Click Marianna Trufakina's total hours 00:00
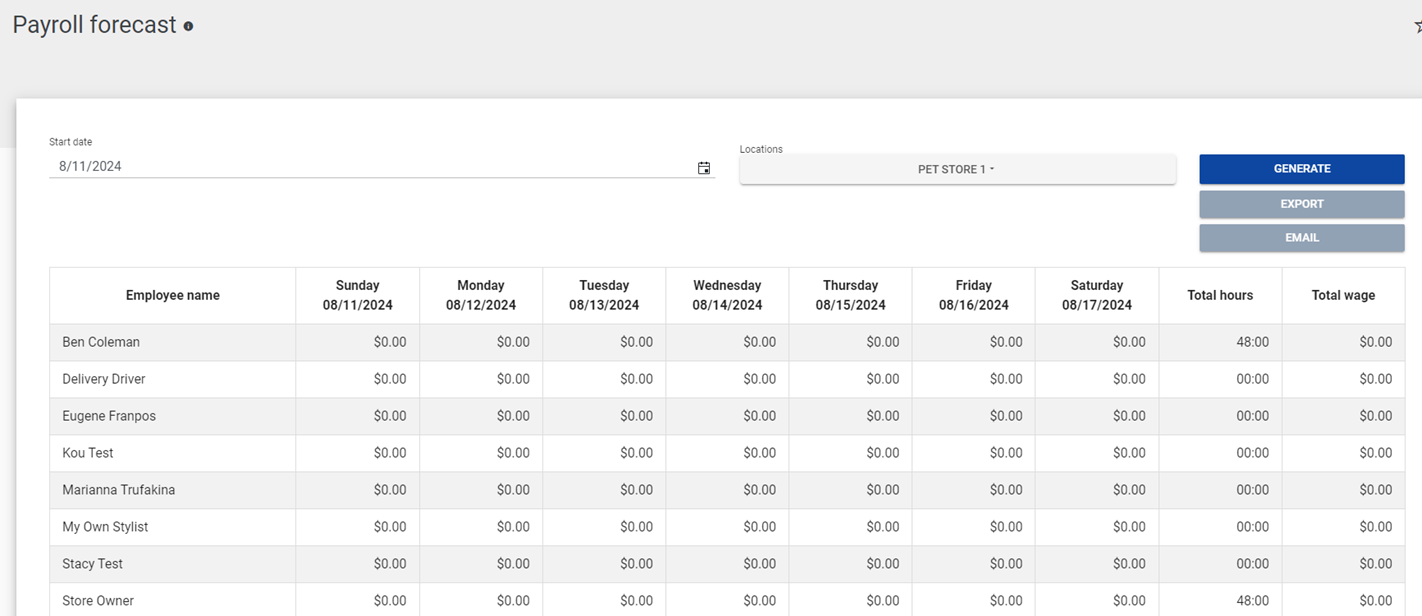Screen dimensions: 1422x616 [x=1252, y=490]
